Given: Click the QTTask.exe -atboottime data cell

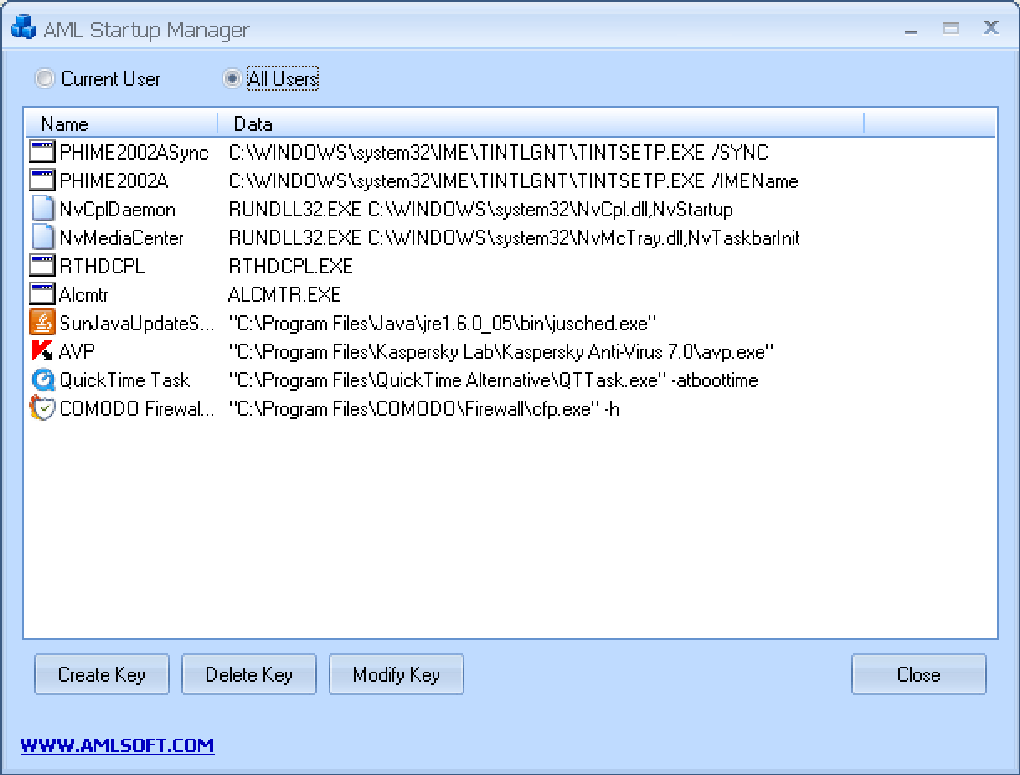Looking at the screenshot, I should [x=494, y=380].
